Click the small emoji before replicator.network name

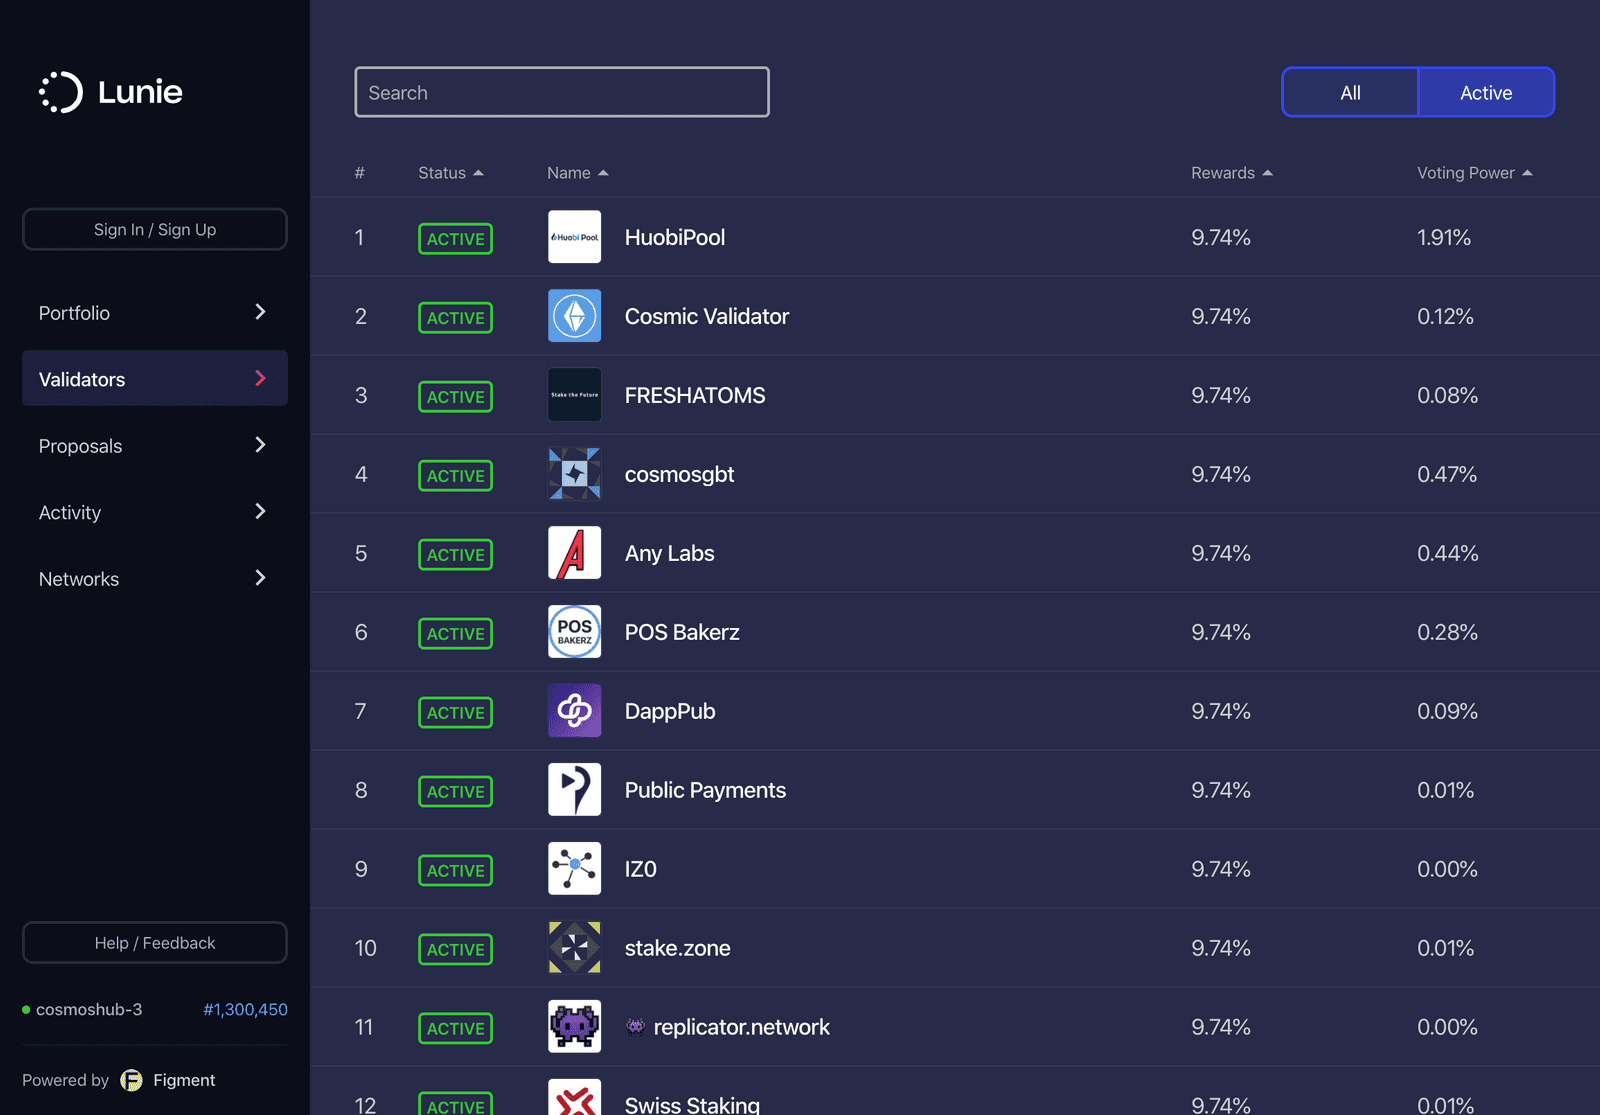(635, 1026)
